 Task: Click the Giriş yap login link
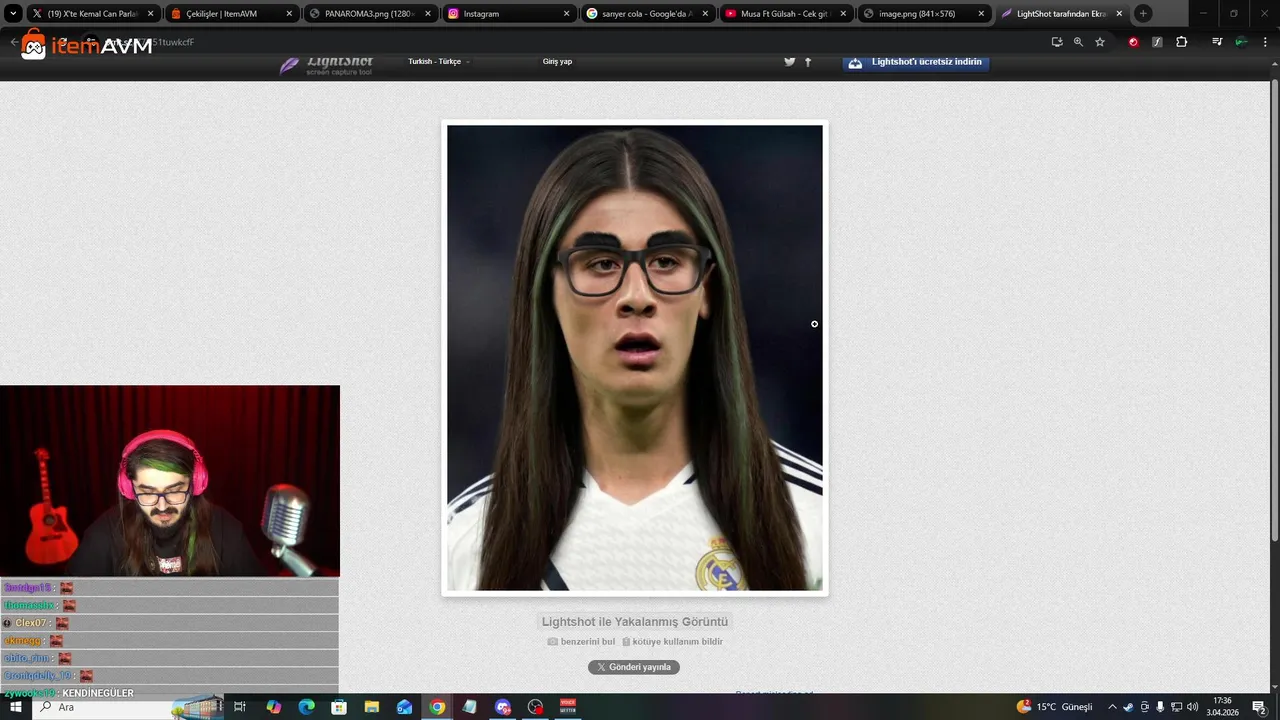[x=557, y=62]
